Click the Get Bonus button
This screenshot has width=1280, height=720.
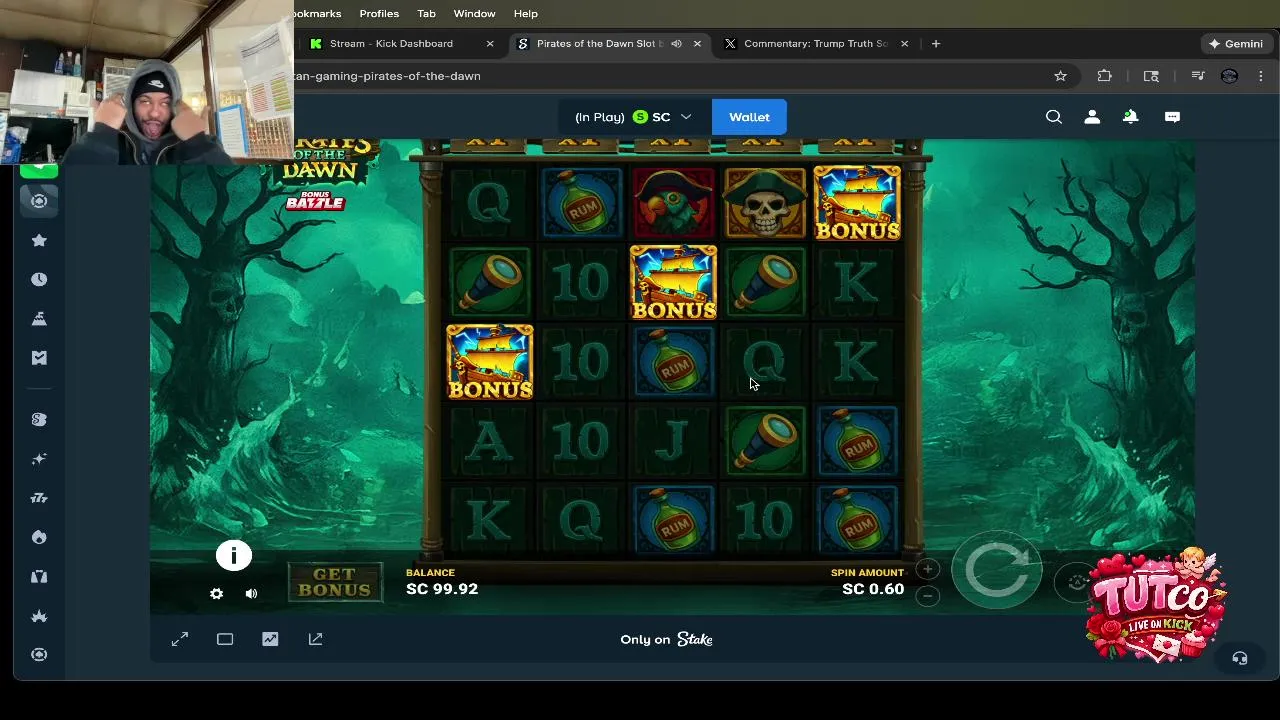[x=335, y=582]
